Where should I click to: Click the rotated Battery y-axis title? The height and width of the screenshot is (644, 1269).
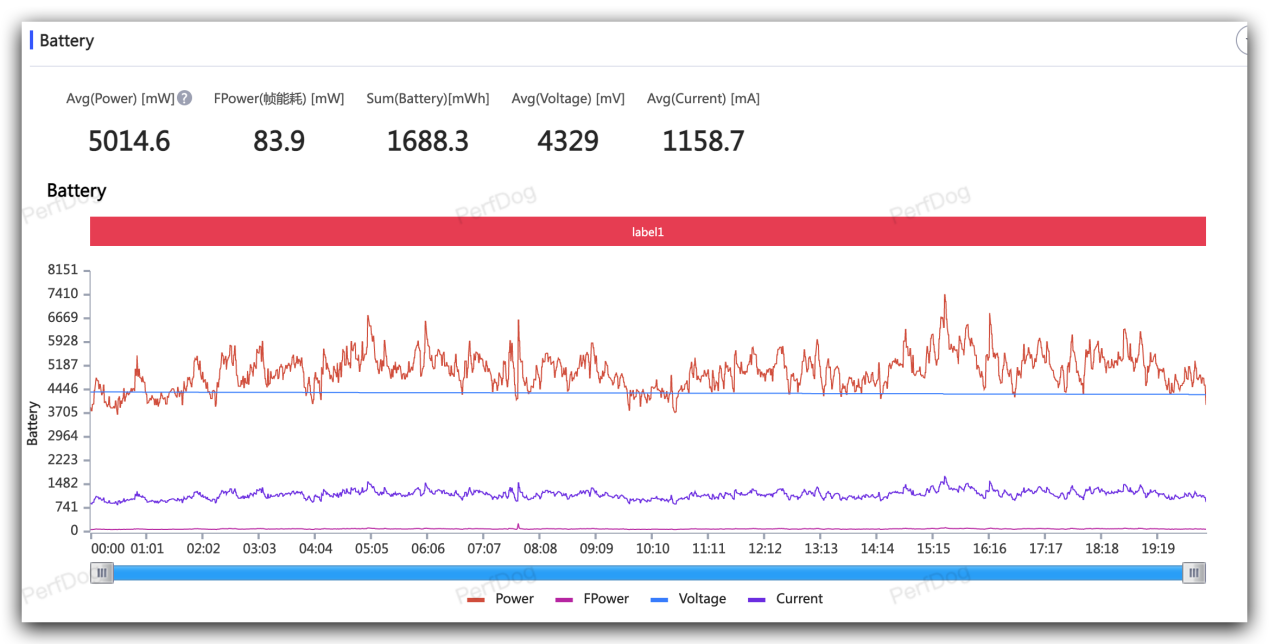click(x=33, y=424)
